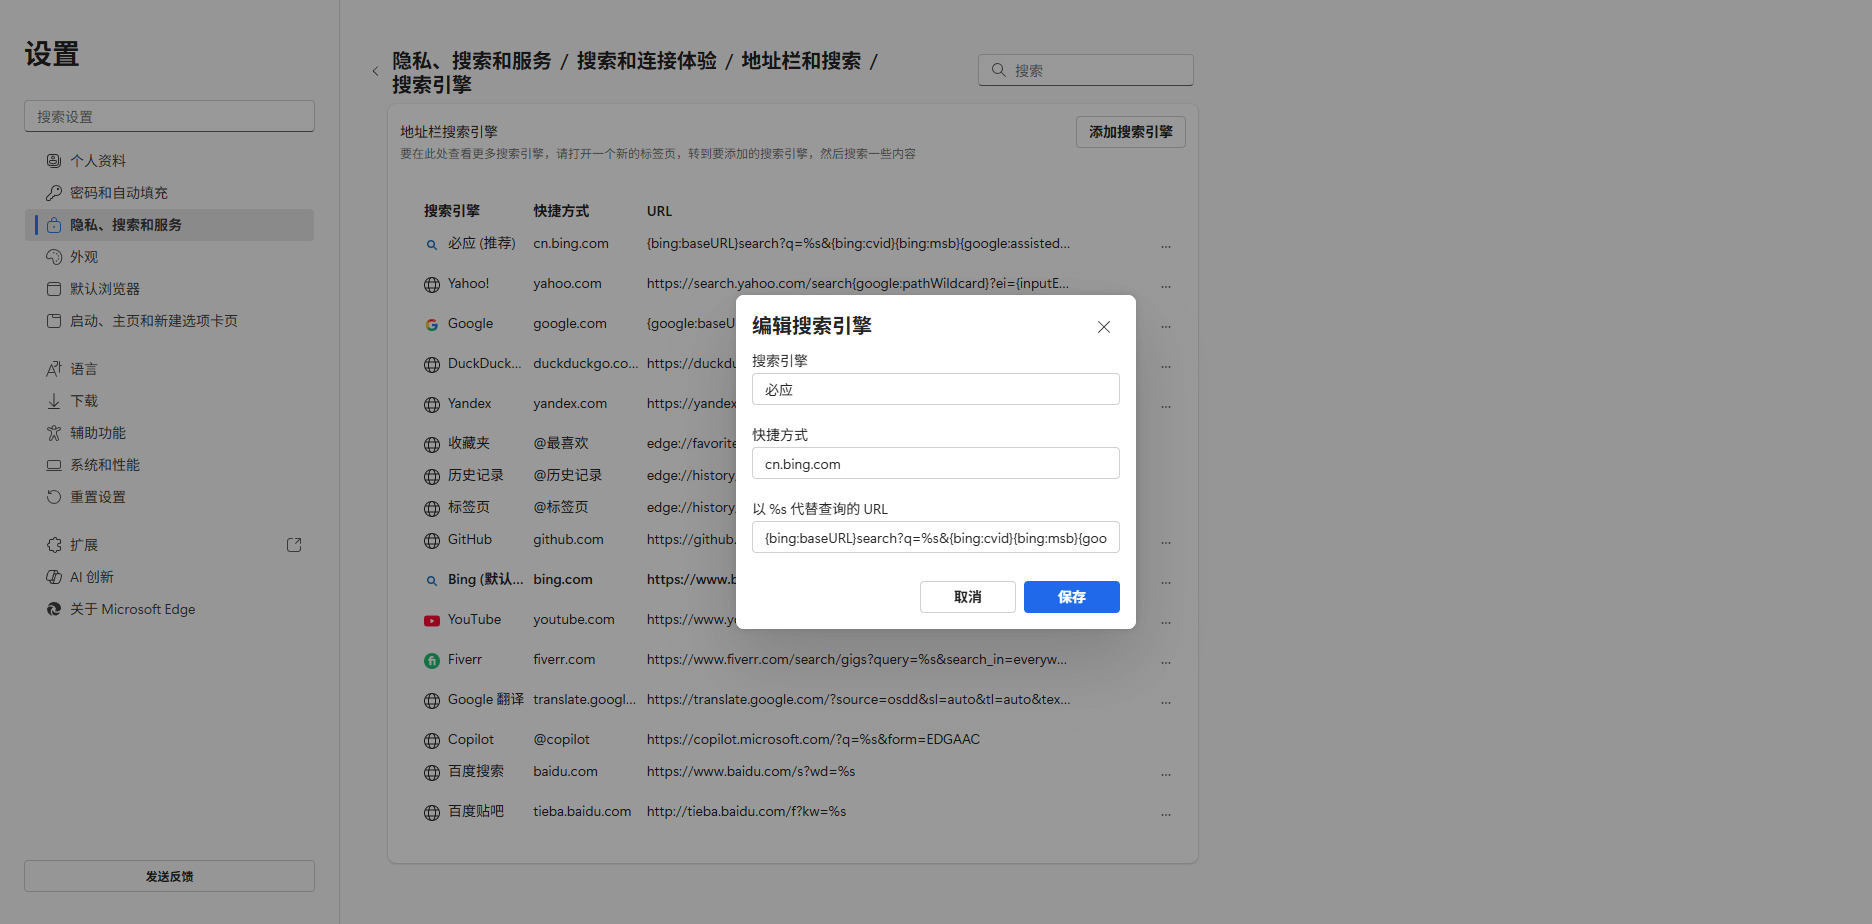Click the 快捷方式 field containing cn.bing.com
Viewport: 1872px width, 924px height.
pos(935,463)
